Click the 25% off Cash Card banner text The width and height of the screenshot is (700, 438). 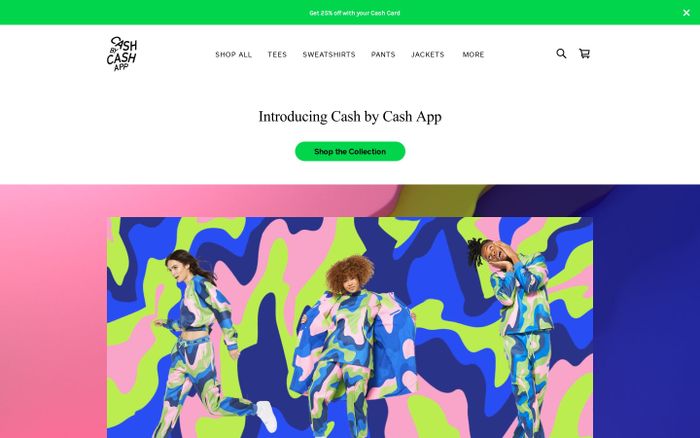[x=354, y=13]
